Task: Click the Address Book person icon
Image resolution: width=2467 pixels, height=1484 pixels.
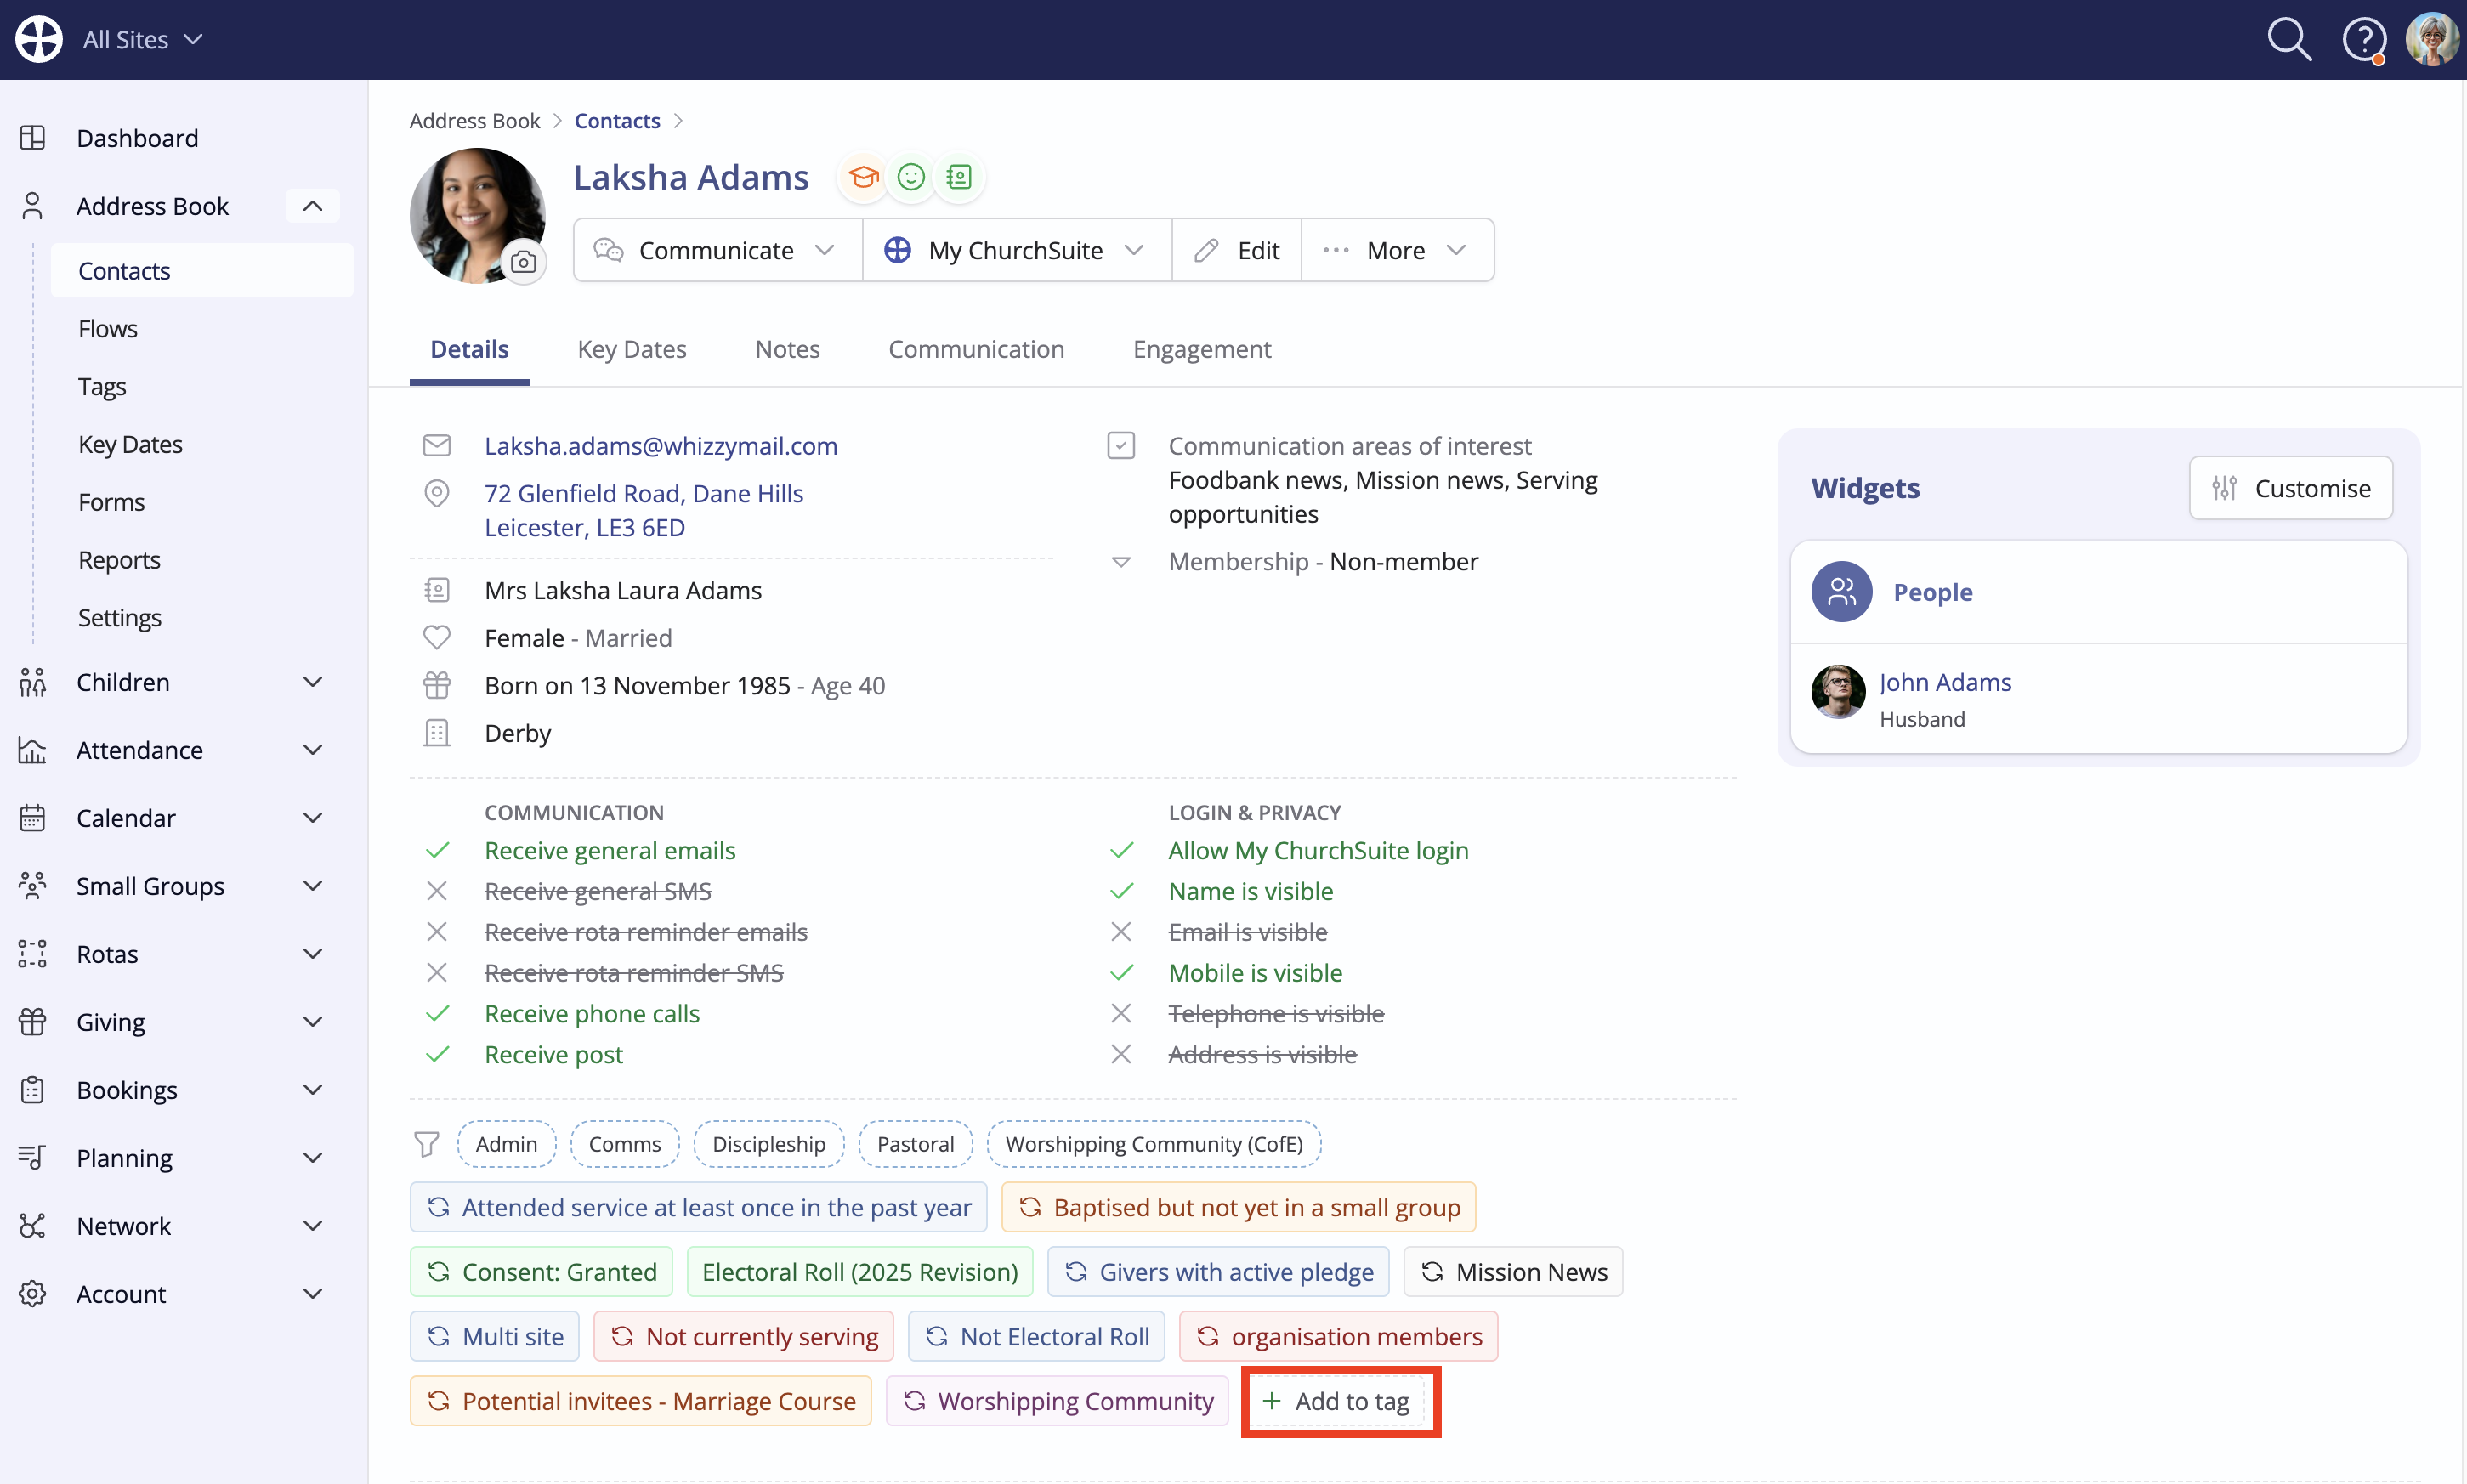Action: 33,206
